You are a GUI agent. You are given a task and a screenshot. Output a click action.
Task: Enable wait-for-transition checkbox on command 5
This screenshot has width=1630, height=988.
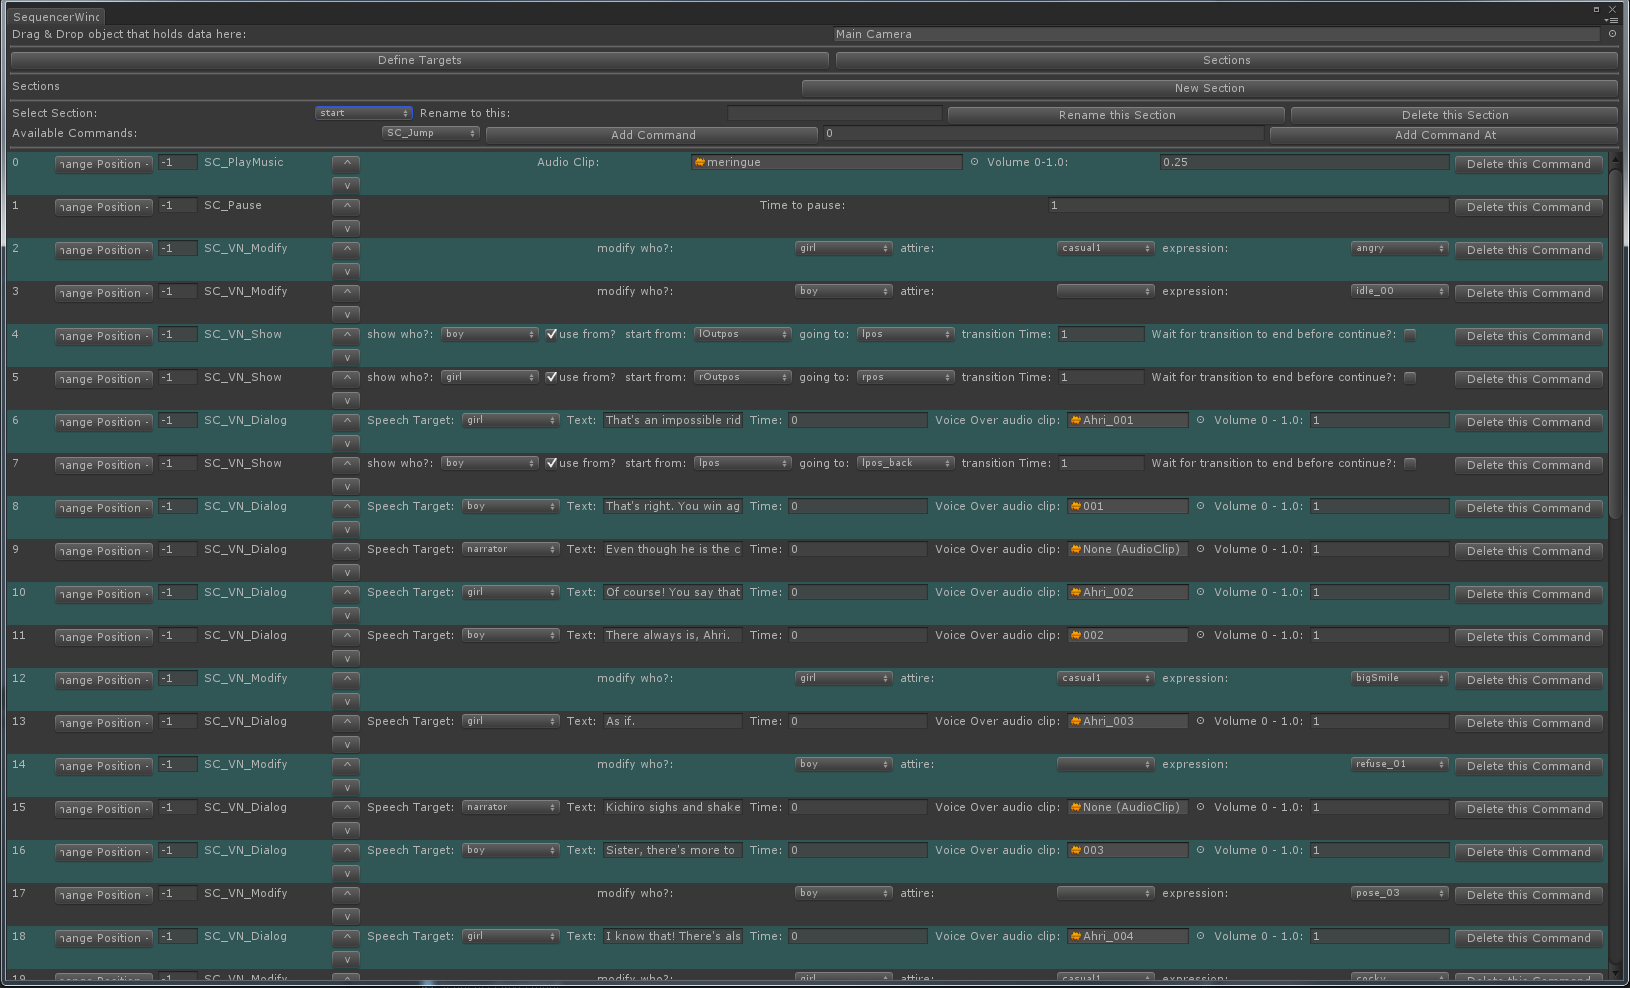click(x=1410, y=378)
